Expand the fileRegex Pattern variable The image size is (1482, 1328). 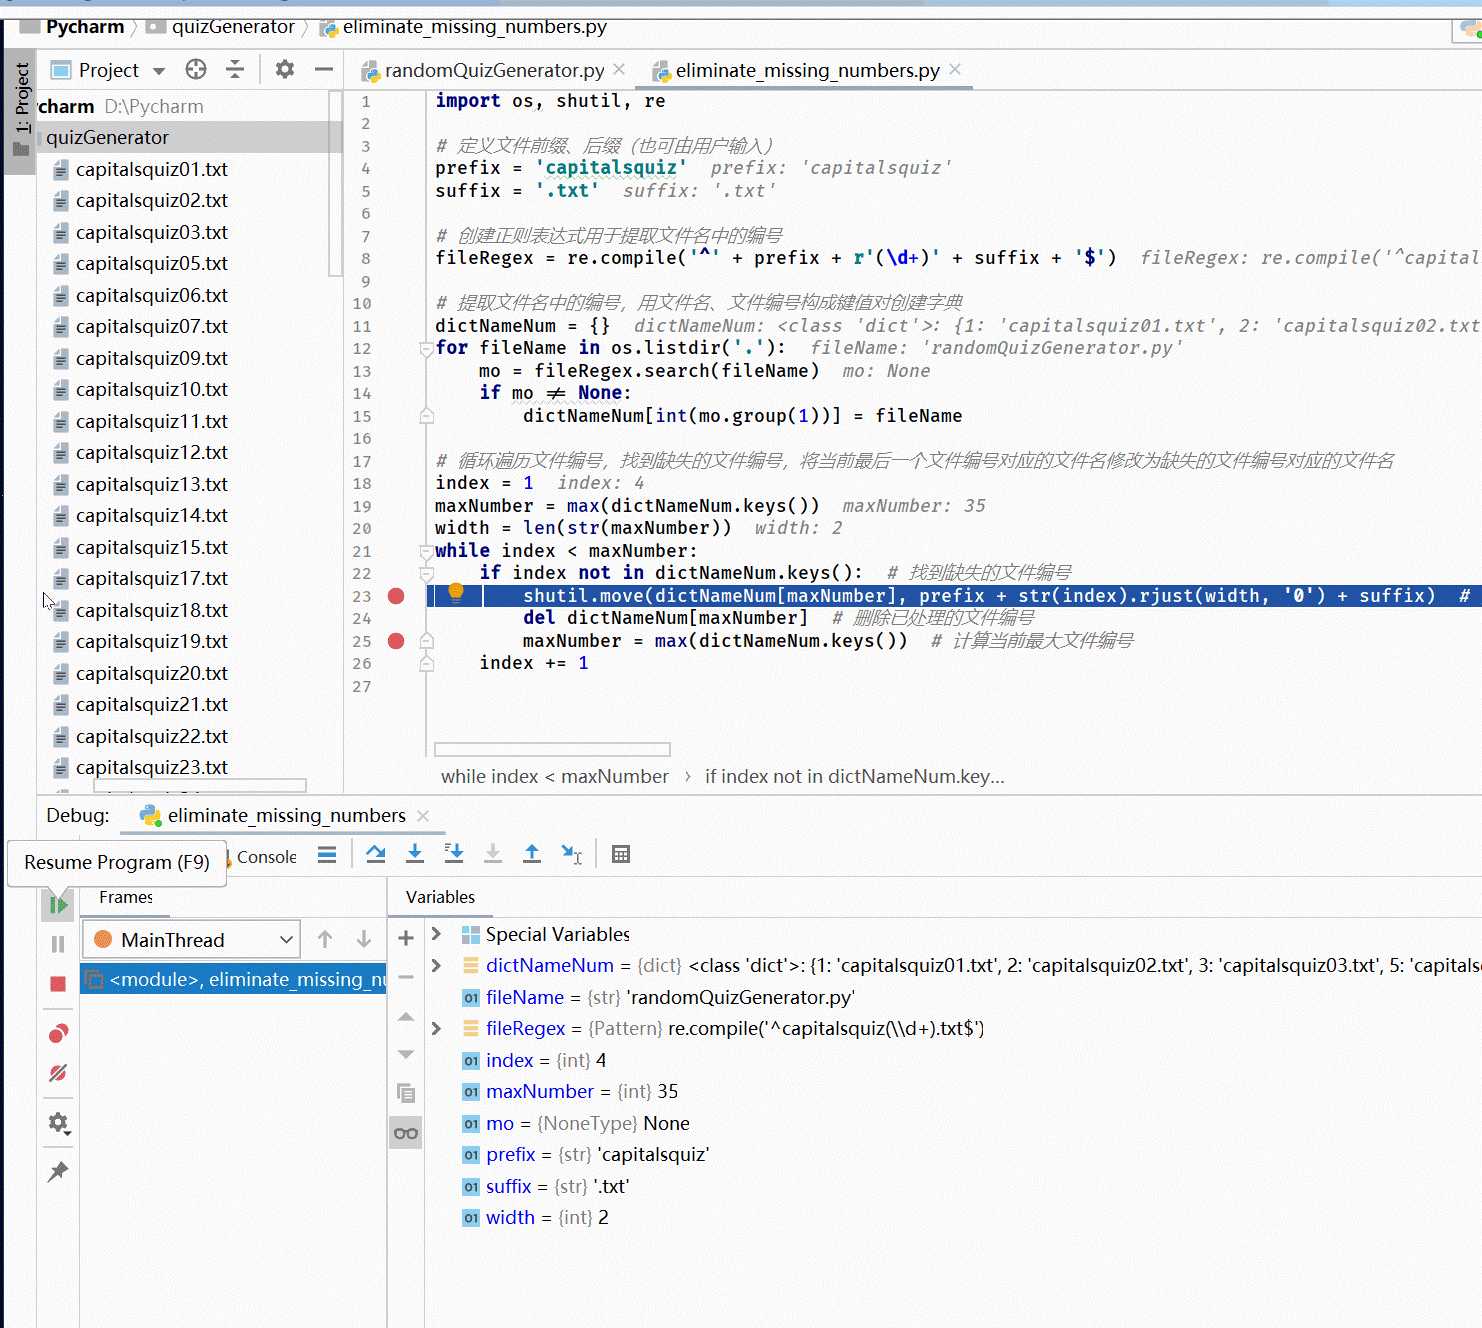pos(437,1028)
